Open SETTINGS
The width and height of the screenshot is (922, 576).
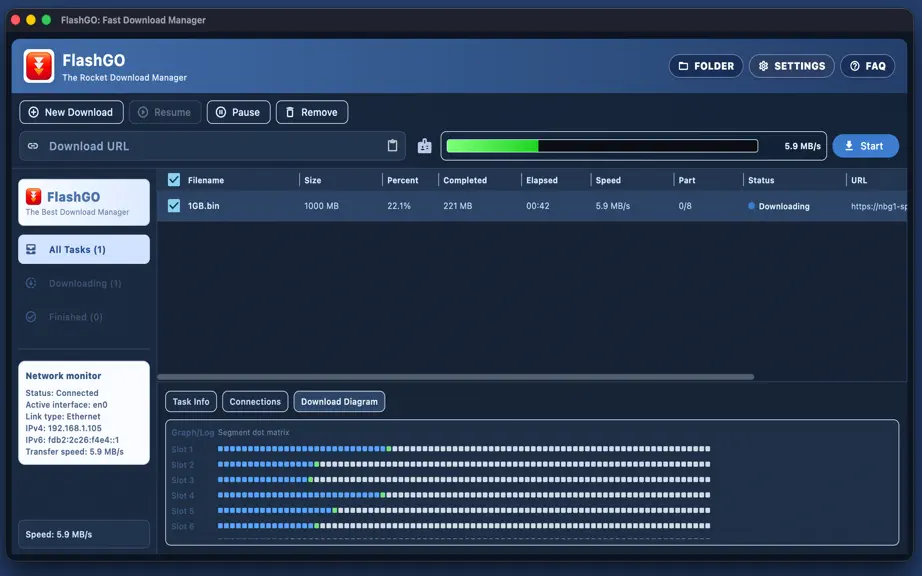tap(791, 66)
